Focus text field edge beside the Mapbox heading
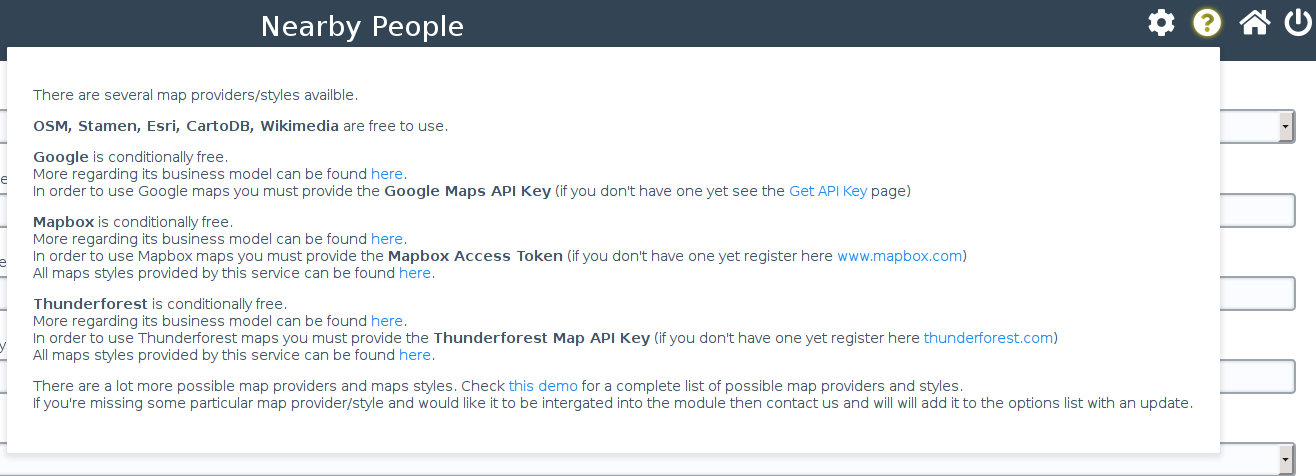Image resolution: width=1316 pixels, height=476 pixels. click(1258, 211)
